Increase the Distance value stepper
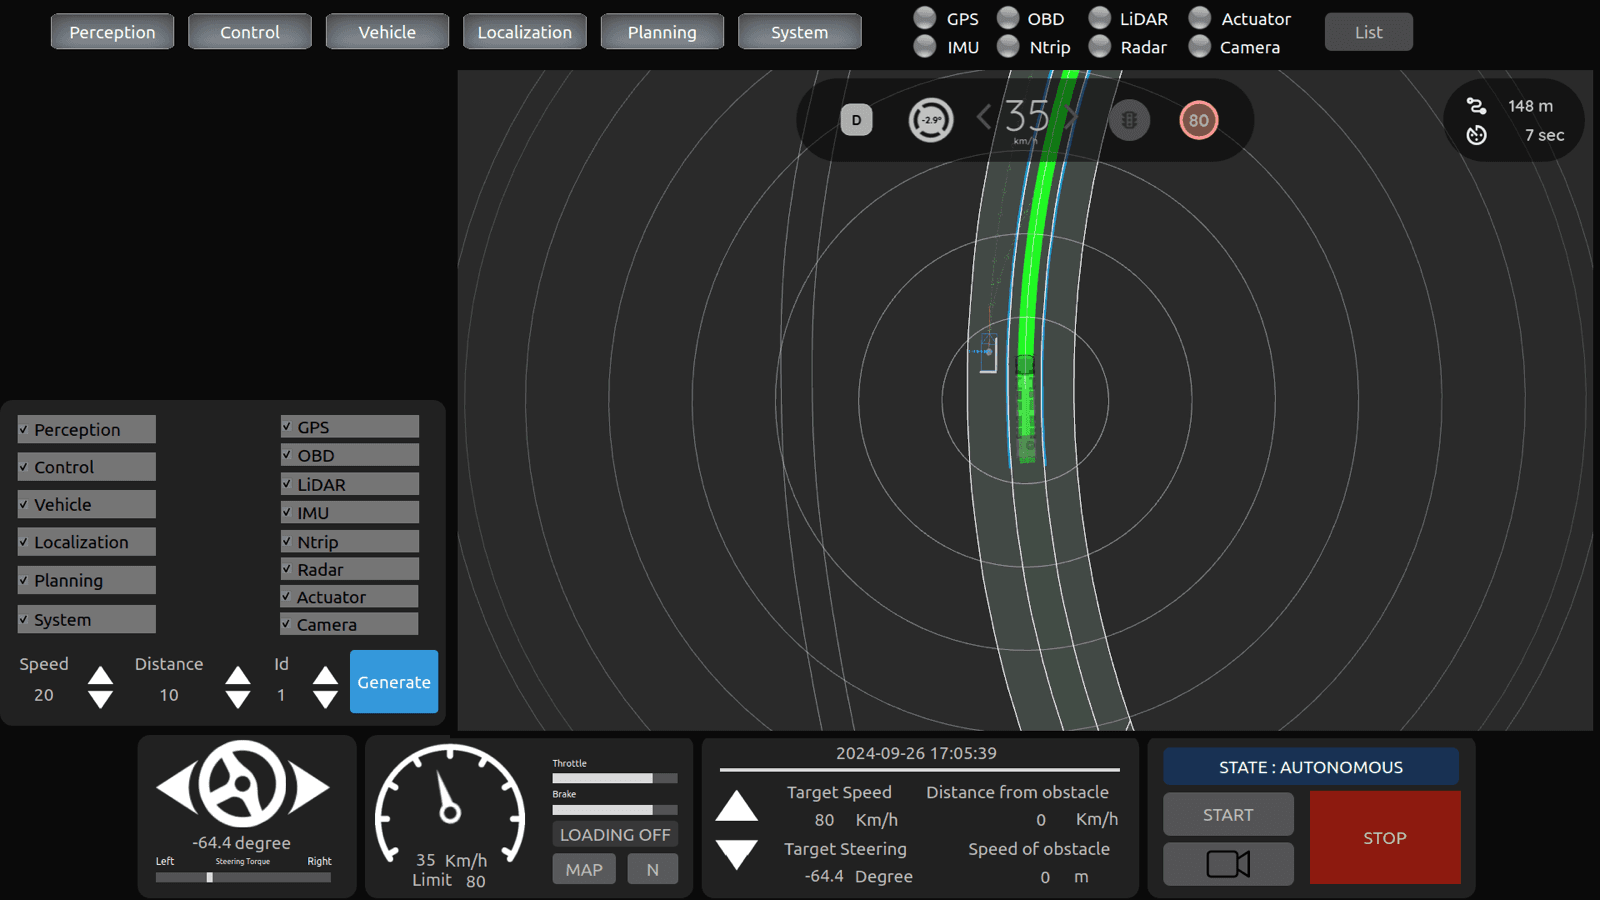Viewport: 1600px width, 900px height. tap(238, 676)
